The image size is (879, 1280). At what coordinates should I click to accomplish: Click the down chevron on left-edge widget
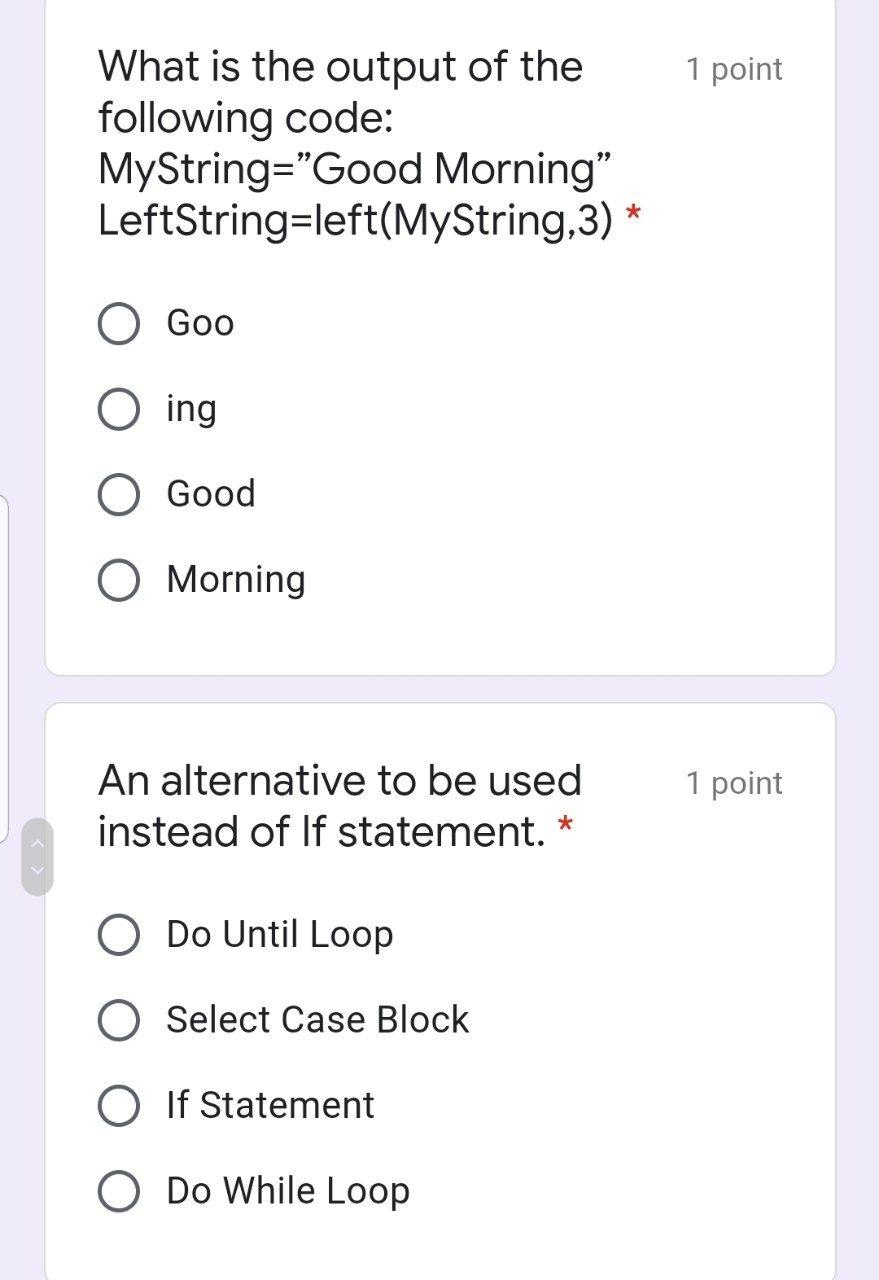pyautogui.click(x=37, y=870)
